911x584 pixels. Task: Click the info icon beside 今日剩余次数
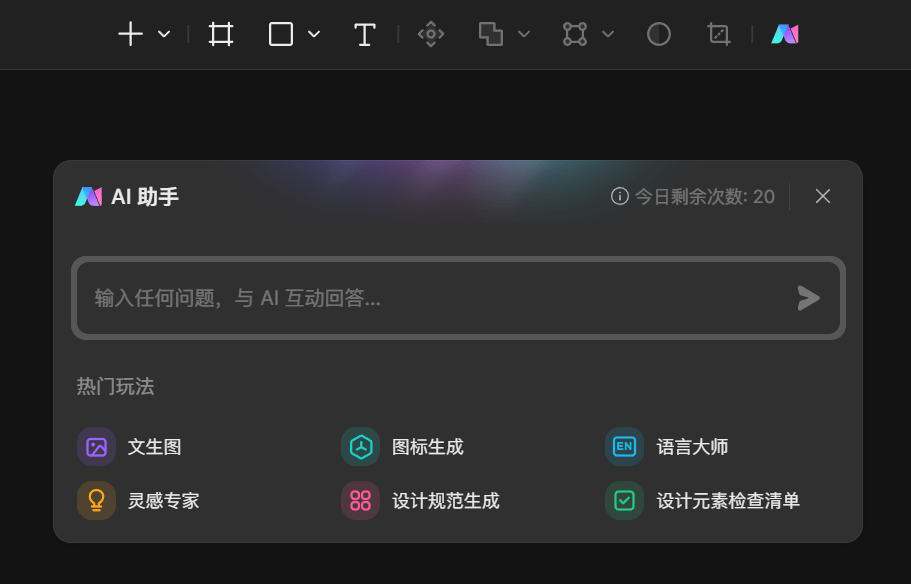(x=620, y=196)
